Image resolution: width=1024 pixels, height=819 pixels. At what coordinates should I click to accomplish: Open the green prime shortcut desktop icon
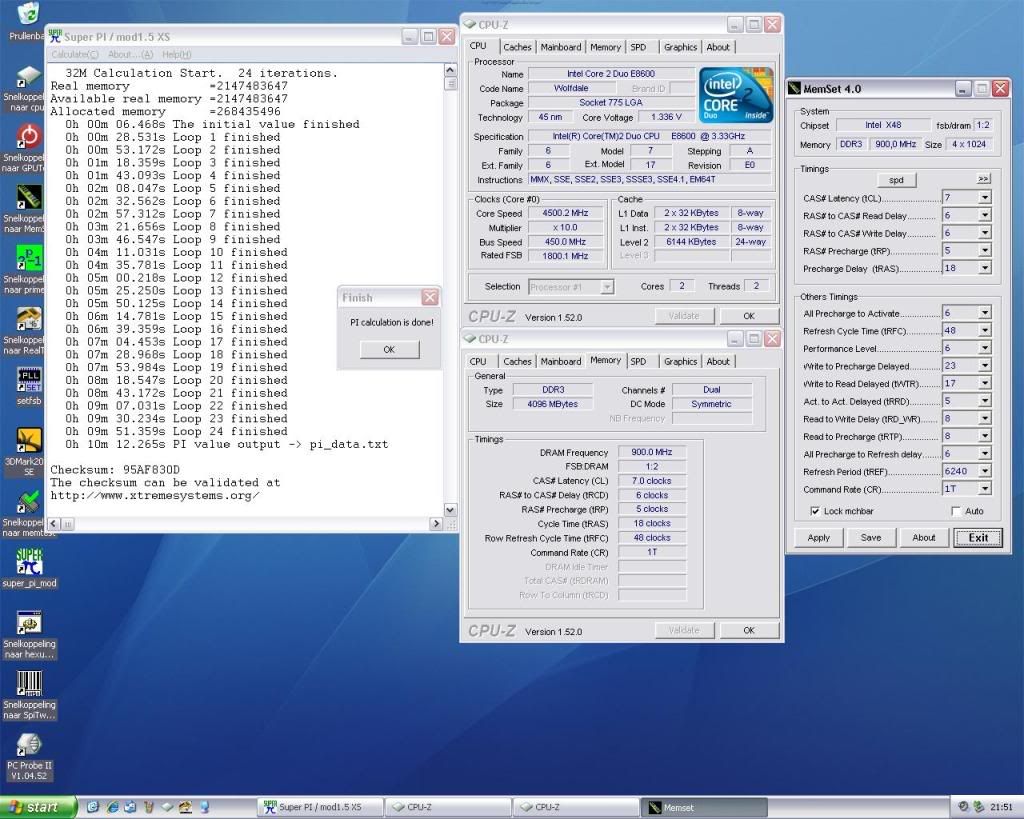[29, 259]
